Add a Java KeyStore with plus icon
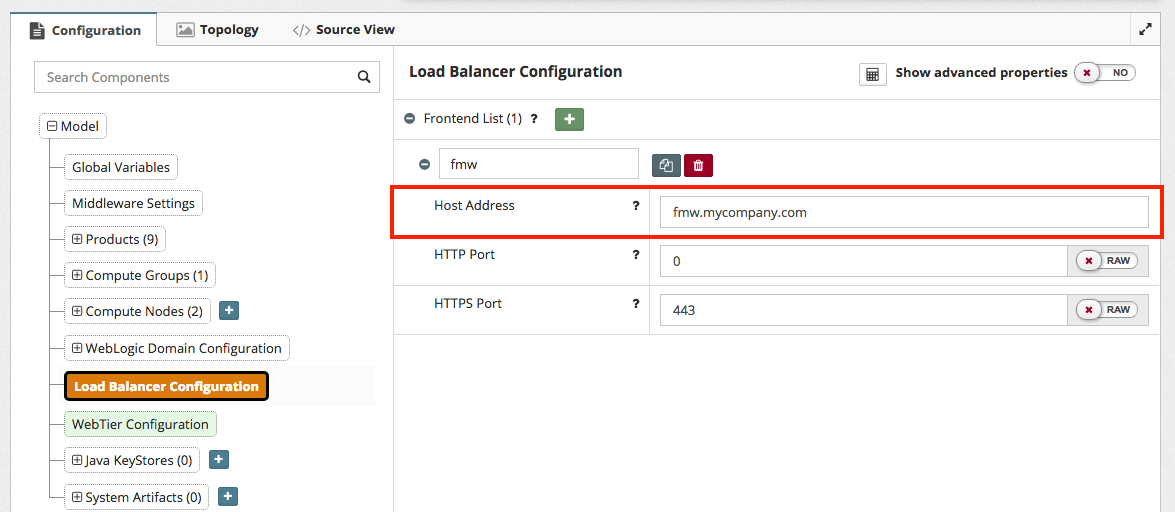This screenshot has width=1175, height=512. pyautogui.click(x=219, y=460)
